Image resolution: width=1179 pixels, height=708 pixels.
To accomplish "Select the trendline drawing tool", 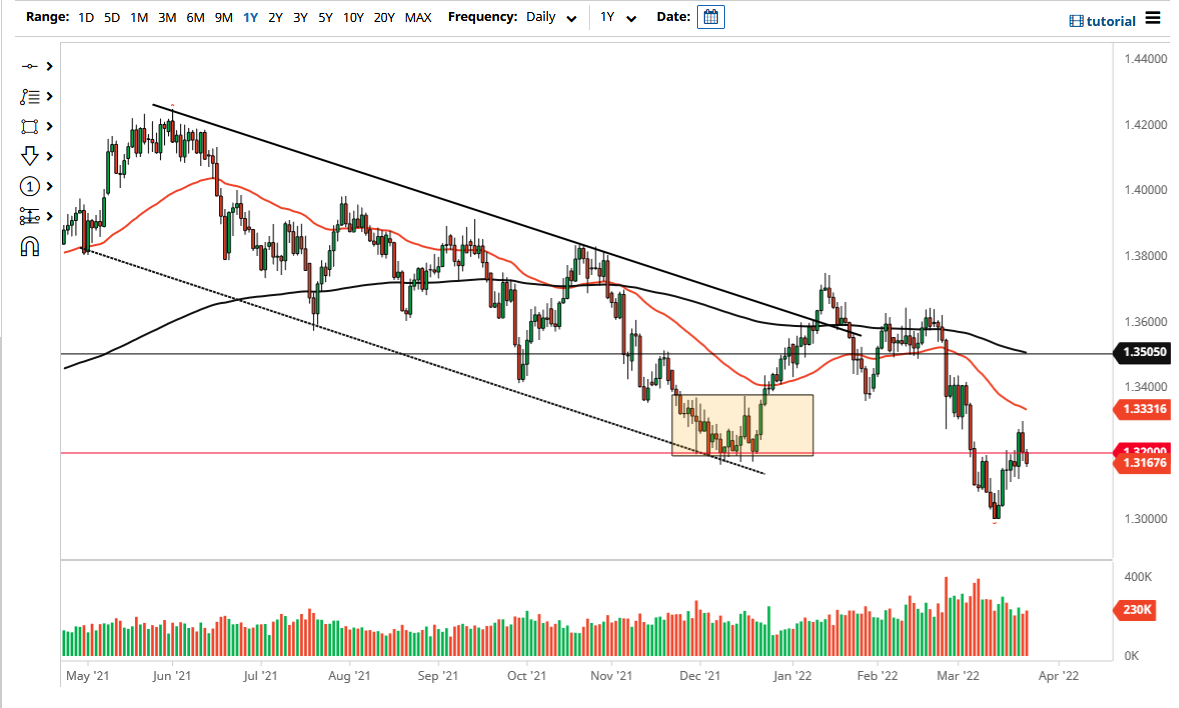I will tap(31, 66).
